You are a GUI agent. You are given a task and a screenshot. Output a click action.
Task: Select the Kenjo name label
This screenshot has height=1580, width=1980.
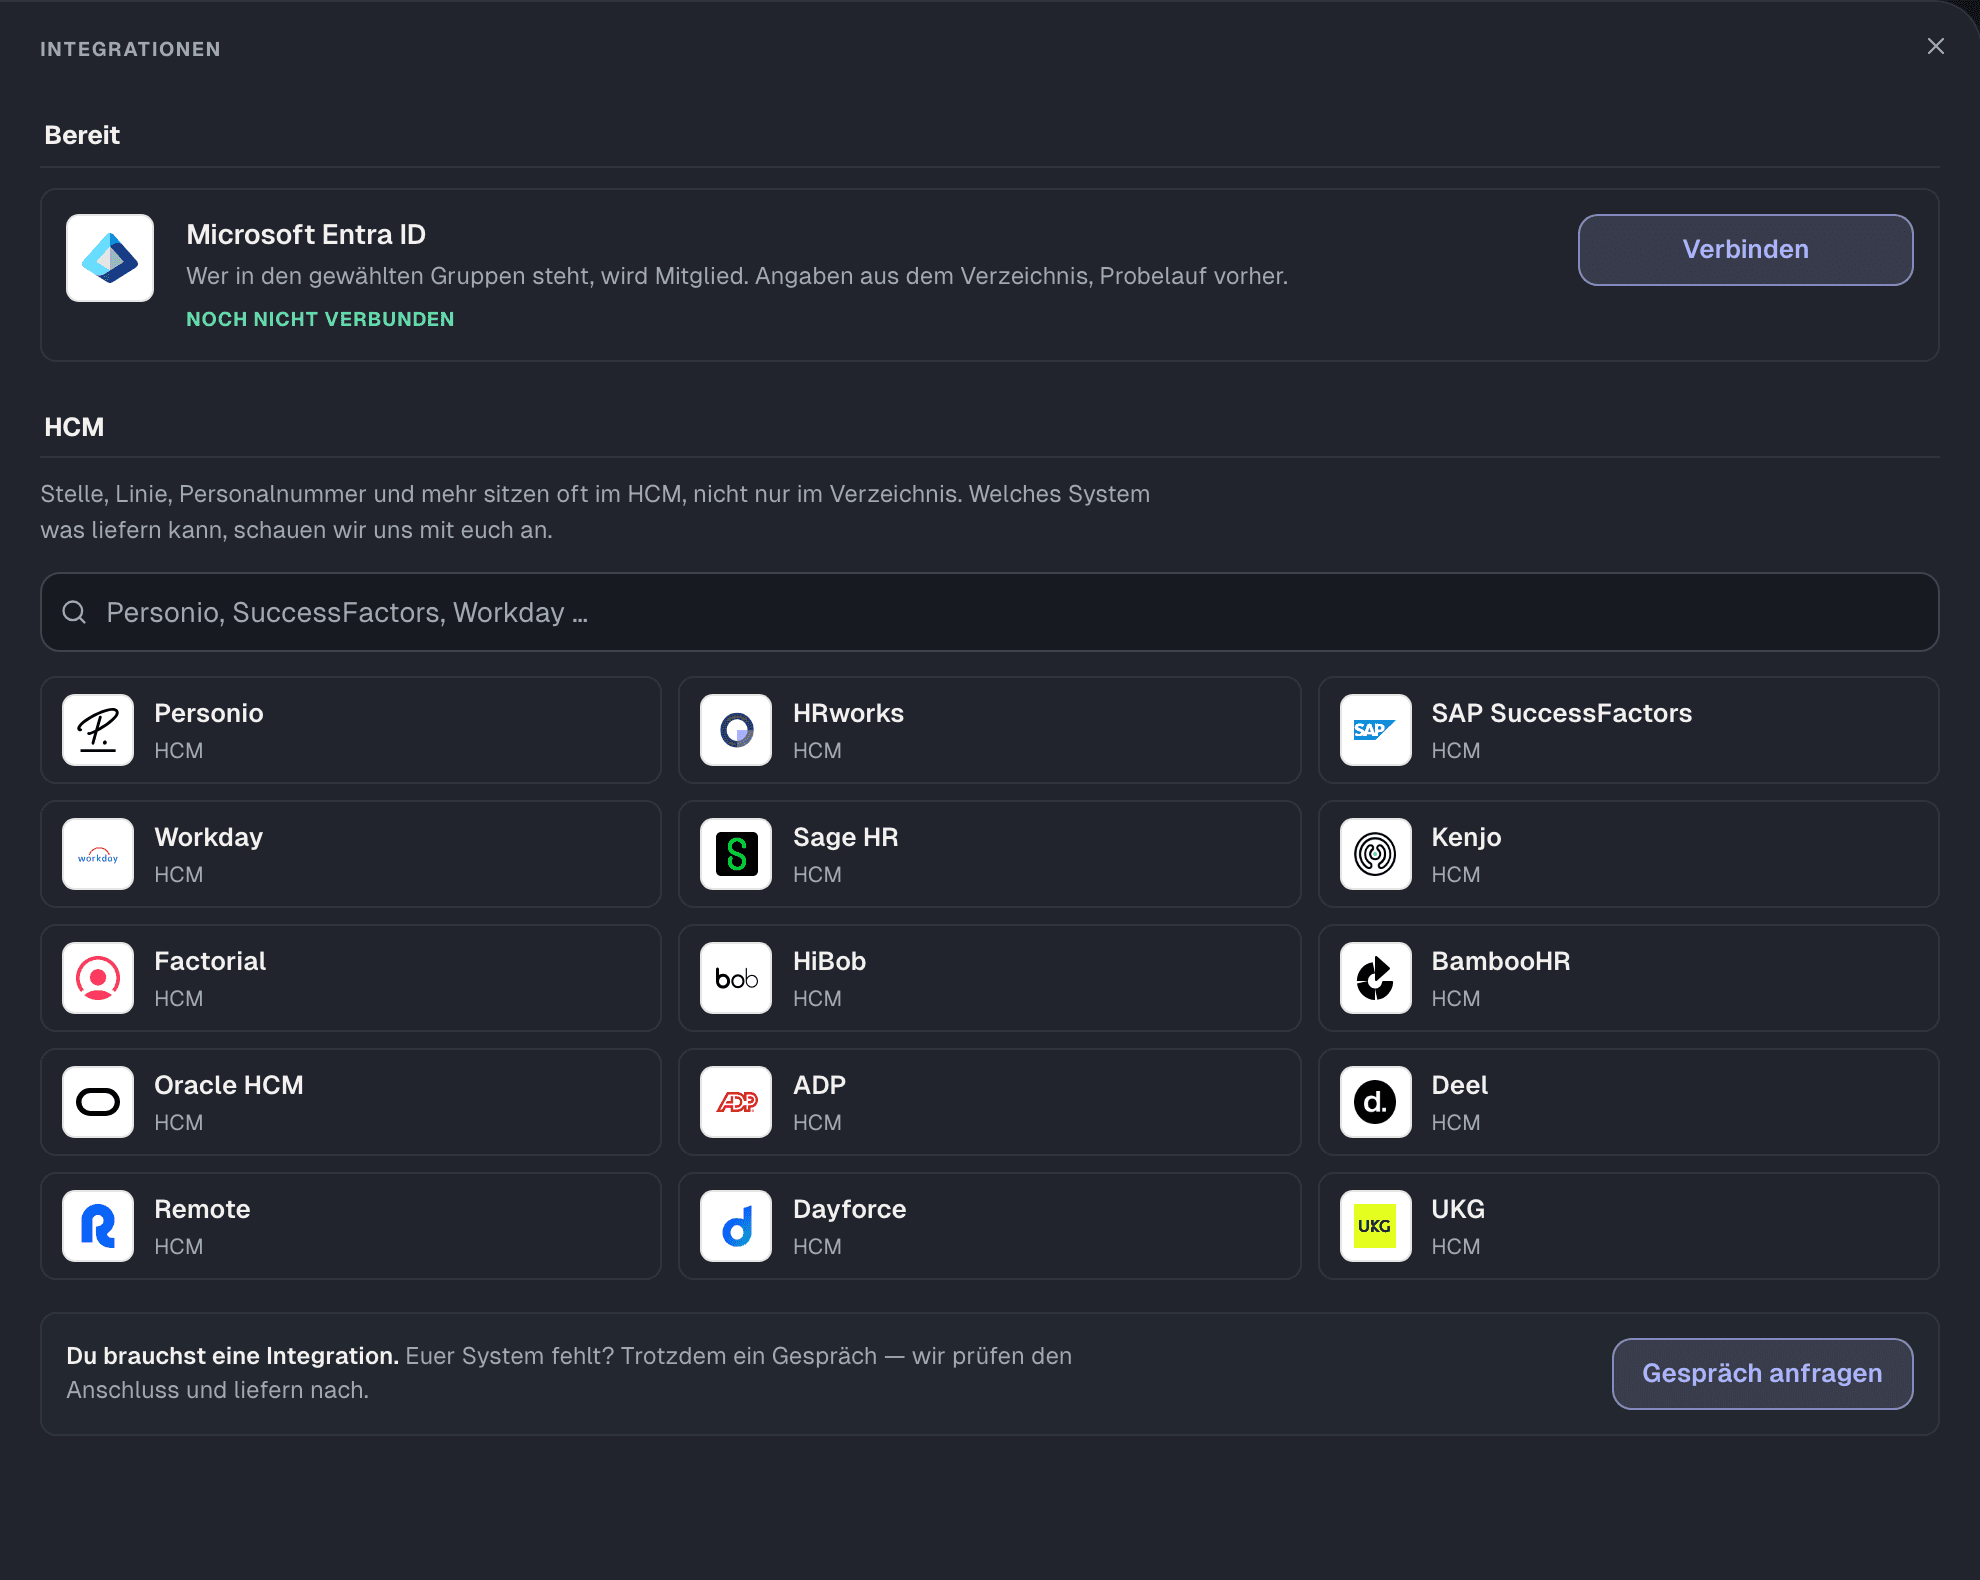pyautogui.click(x=1466, y=837)
